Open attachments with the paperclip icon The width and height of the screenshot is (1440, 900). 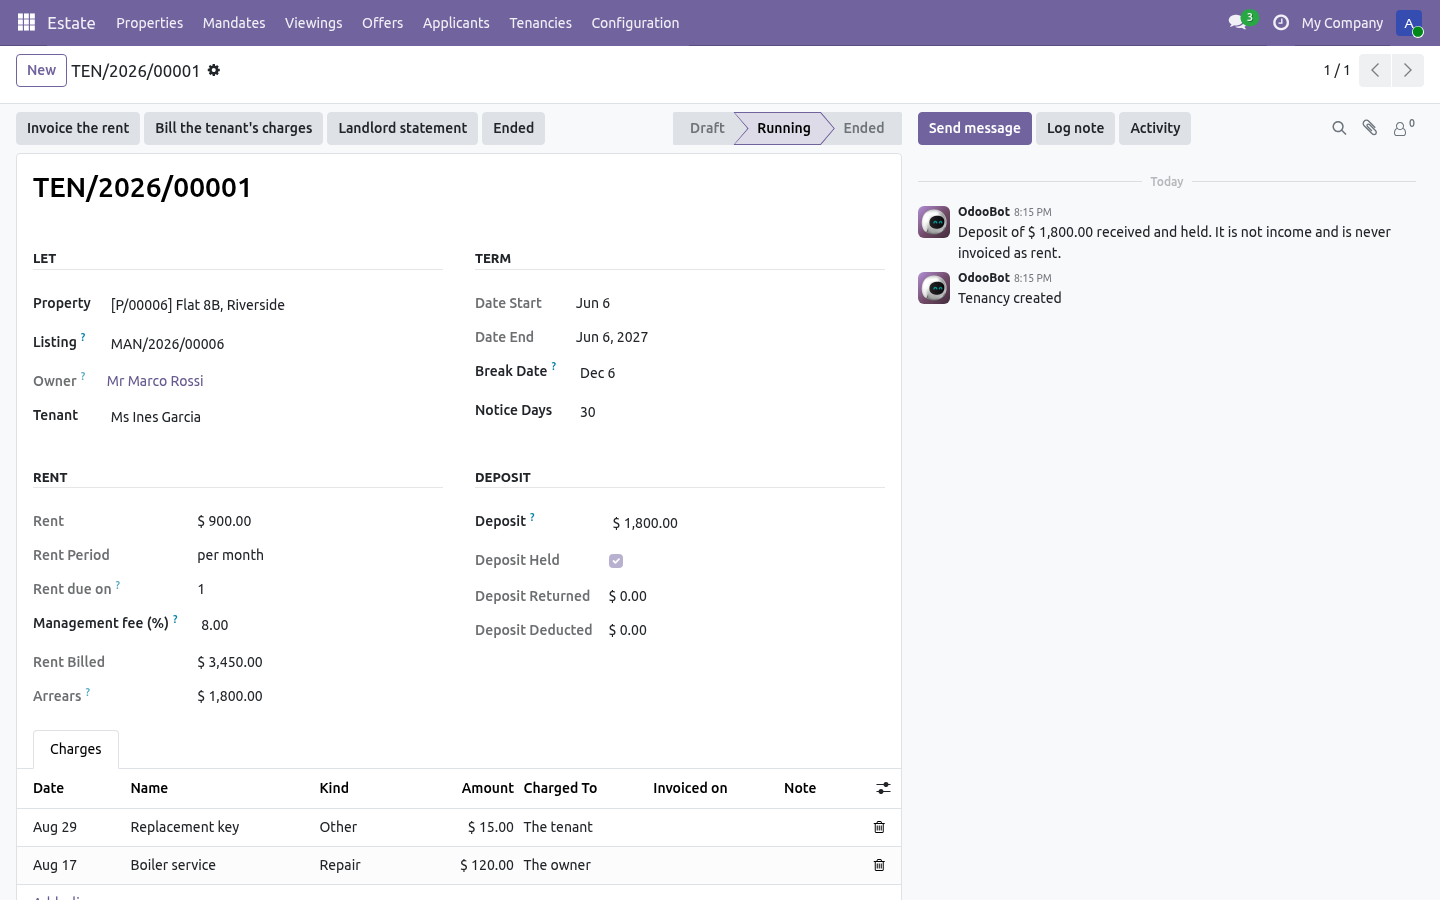1370,128
